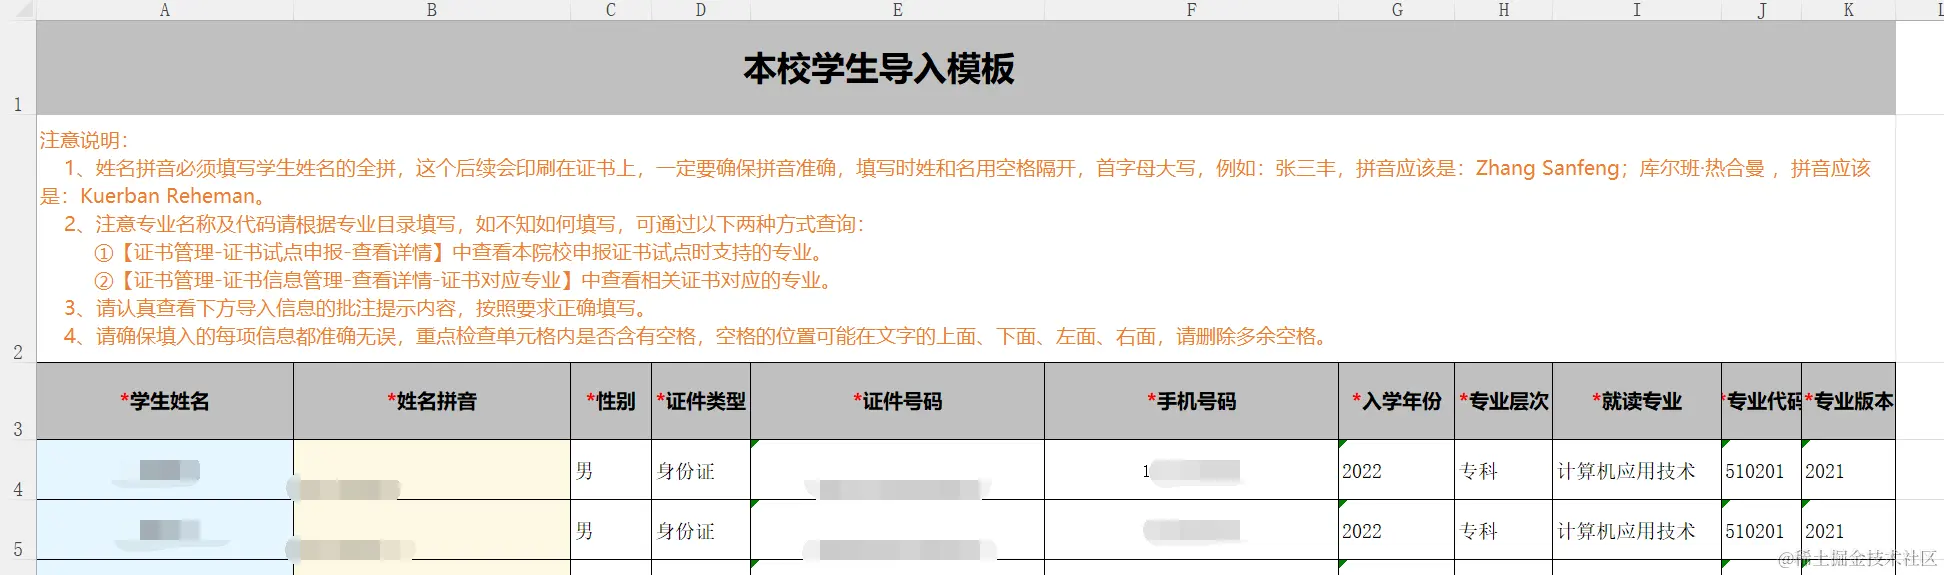Select 专科 cell in row 5

[1504, 530]
